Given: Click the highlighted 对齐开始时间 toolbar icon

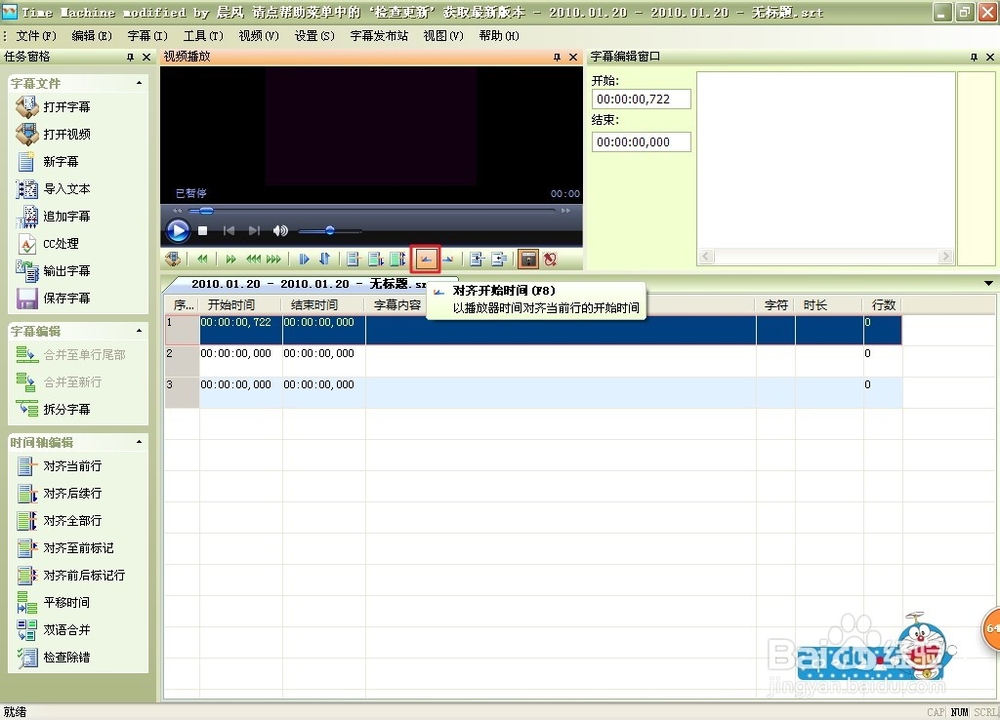Looking at the screenshot, I should pyautogui.click(x=426, y=259).
